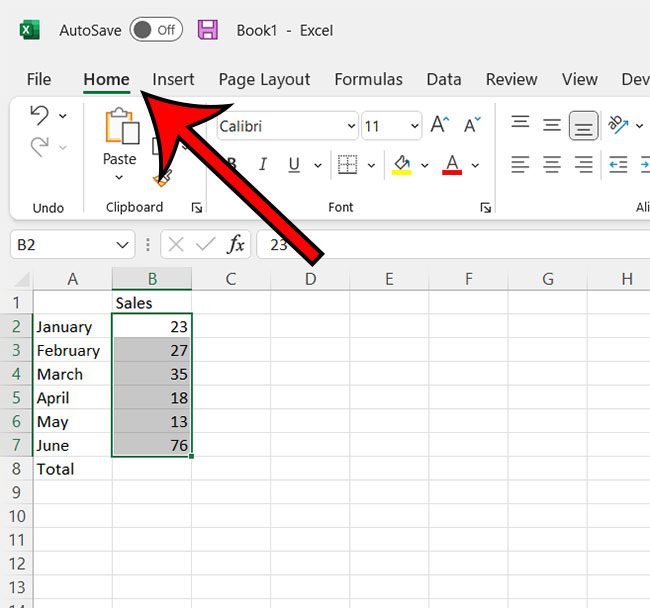Switch to the Formulas tab

368,80
